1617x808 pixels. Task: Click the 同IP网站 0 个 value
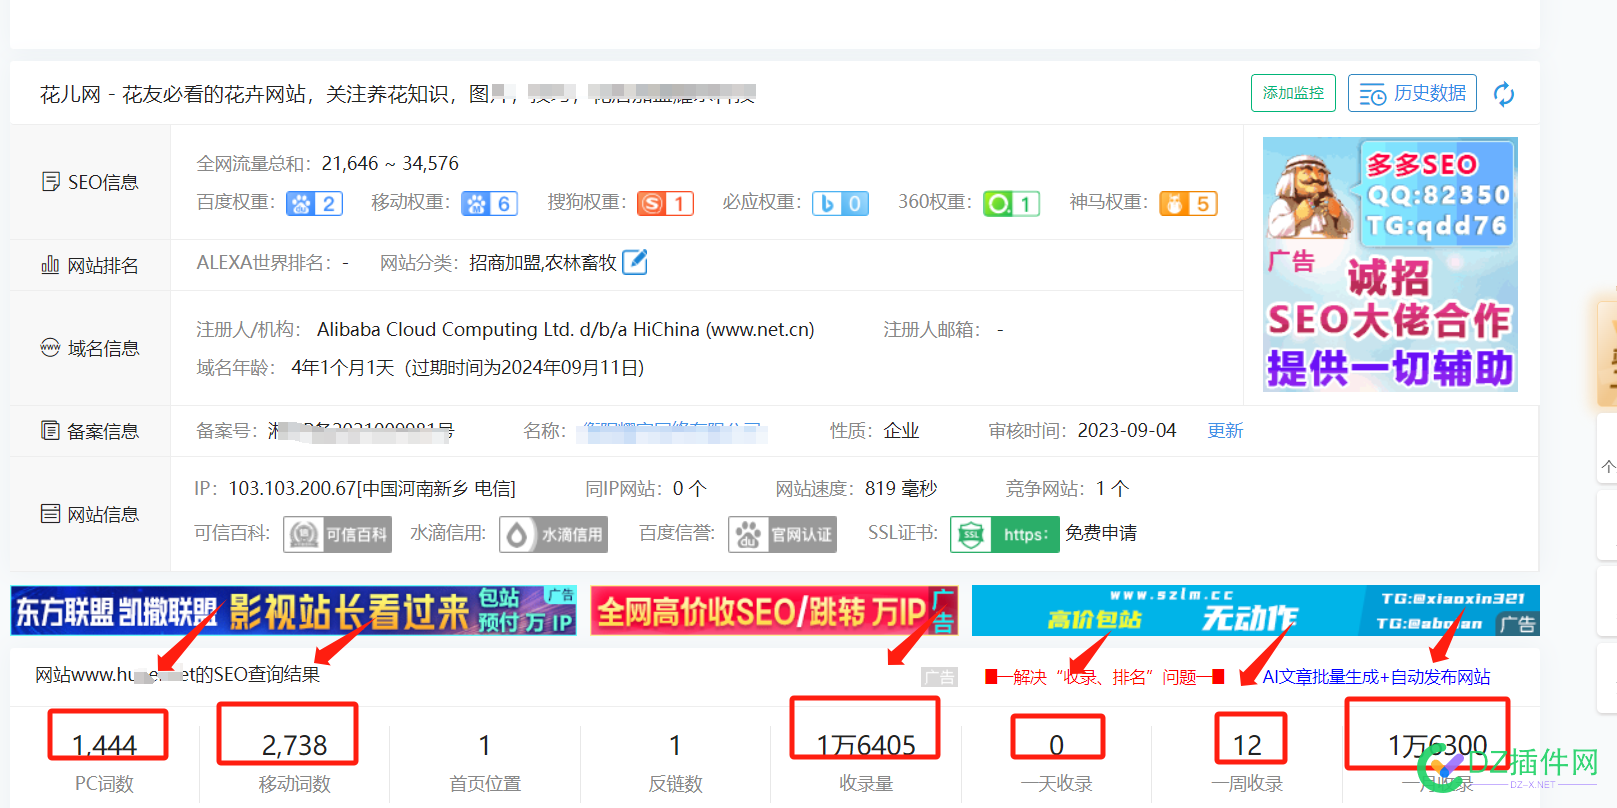pyautogui.click(x=689, y=488)
